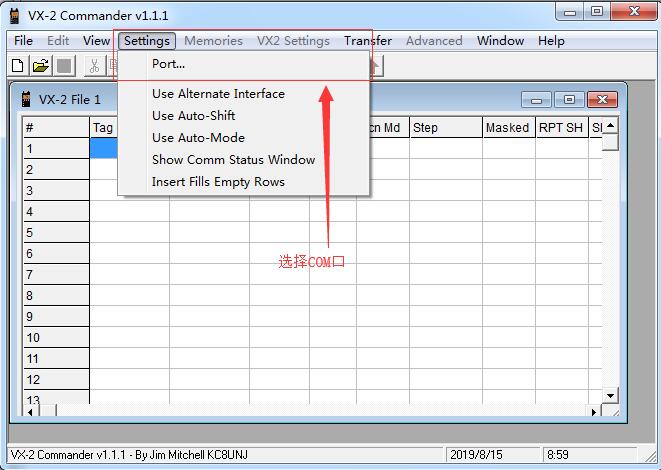Toggle Insert Fills Empty Rows

tap(218, 182)
